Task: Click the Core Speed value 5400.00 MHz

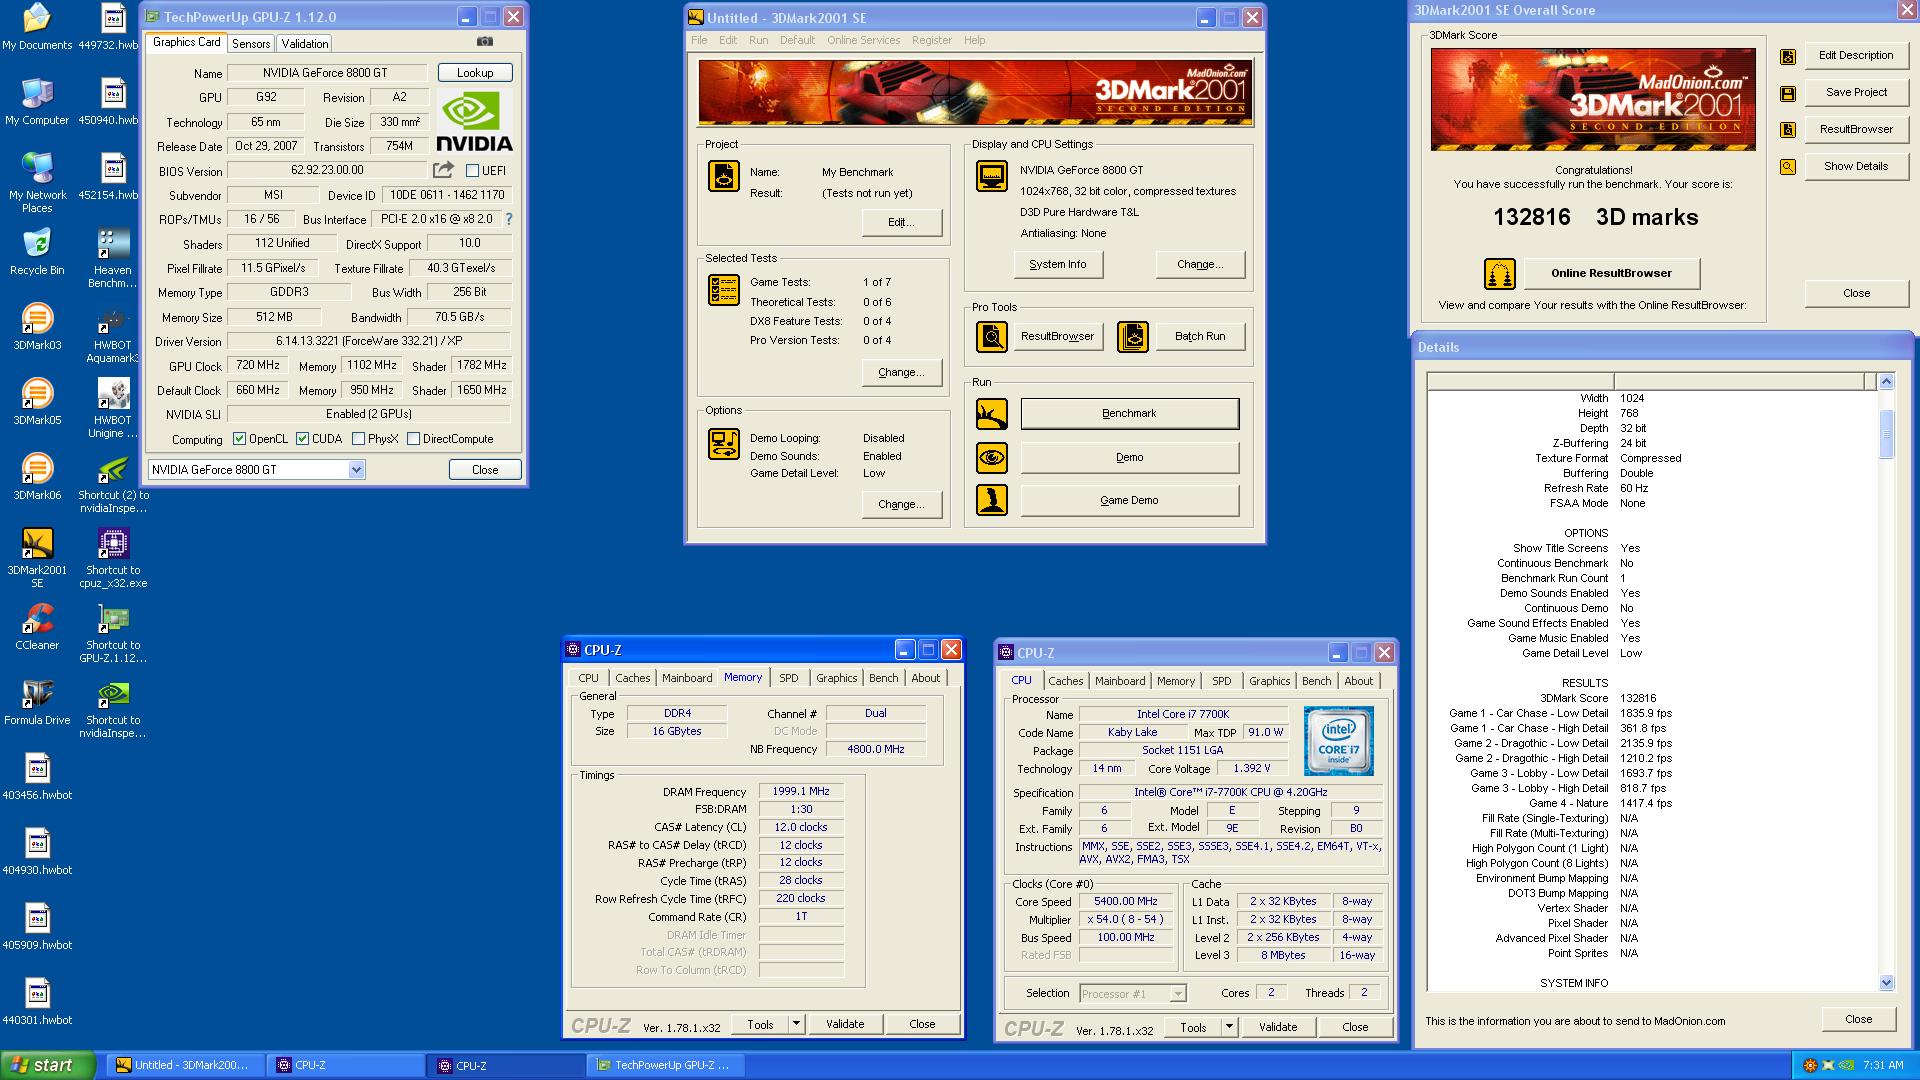Action: [x=1125, y=902]
